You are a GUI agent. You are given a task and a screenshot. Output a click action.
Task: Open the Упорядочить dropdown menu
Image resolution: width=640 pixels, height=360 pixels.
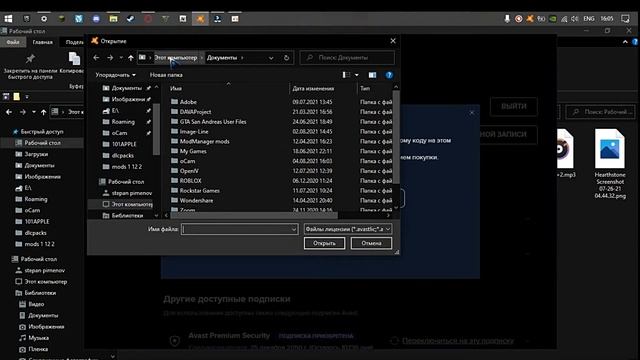(116, 75)
